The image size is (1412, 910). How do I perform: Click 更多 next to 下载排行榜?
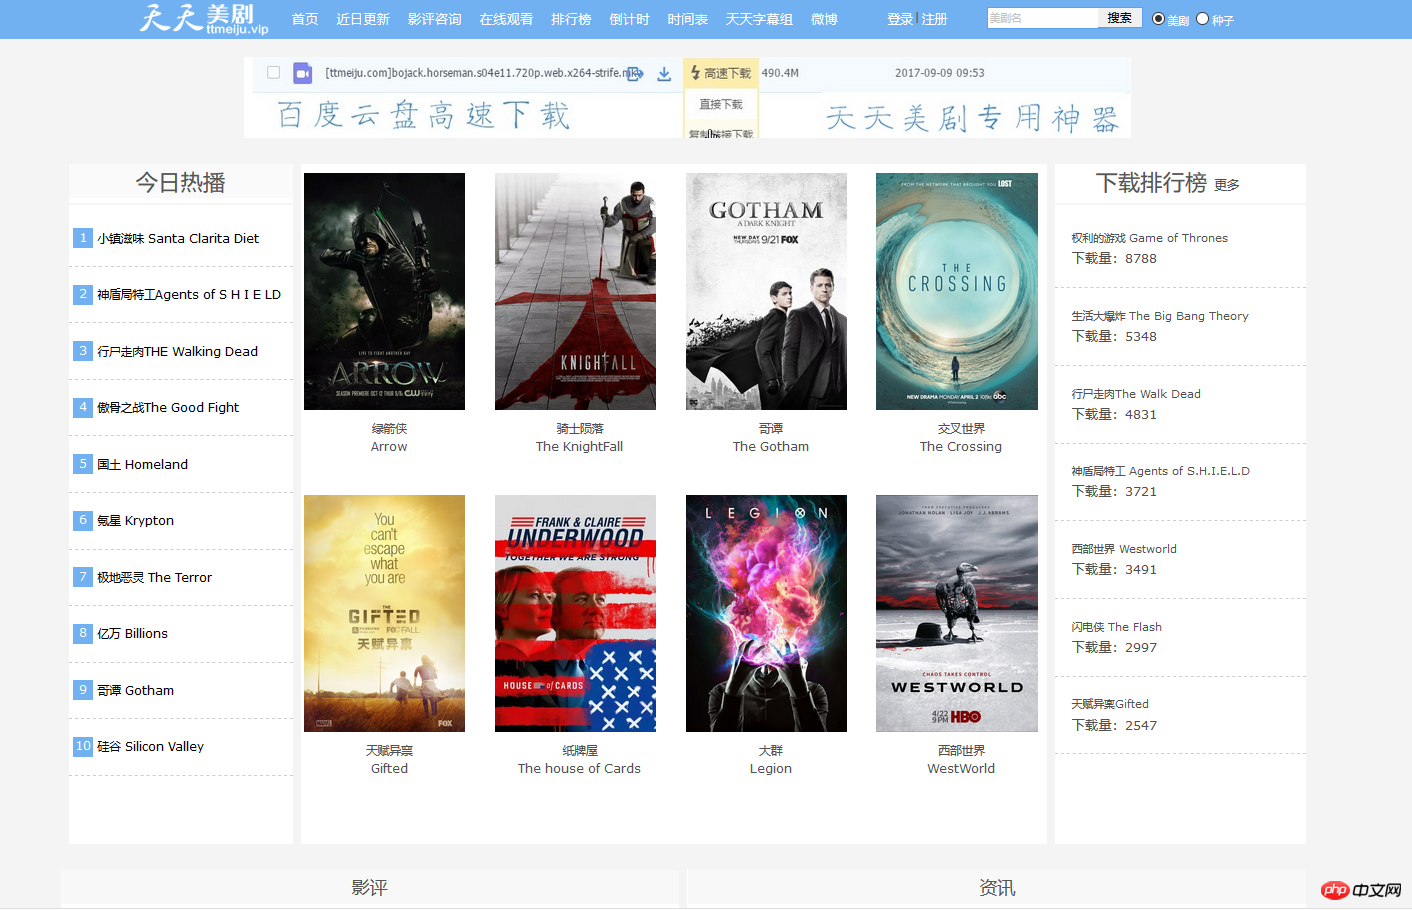[x=1227, y=185]
